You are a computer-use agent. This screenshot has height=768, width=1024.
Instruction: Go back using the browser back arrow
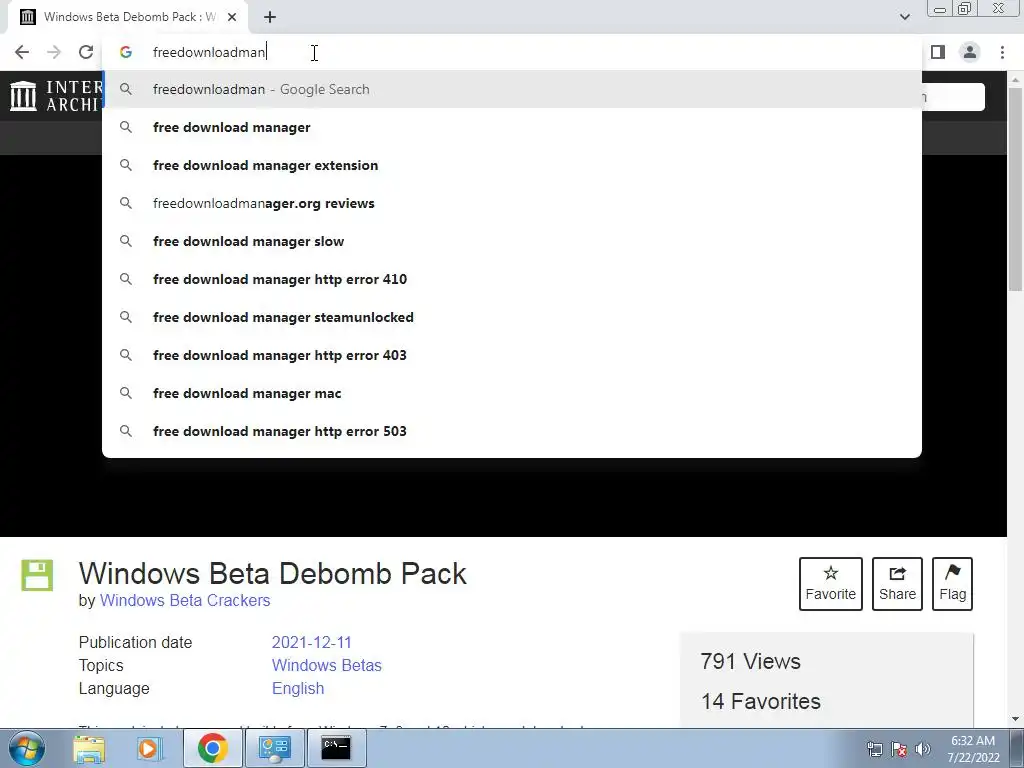(22, 52)
